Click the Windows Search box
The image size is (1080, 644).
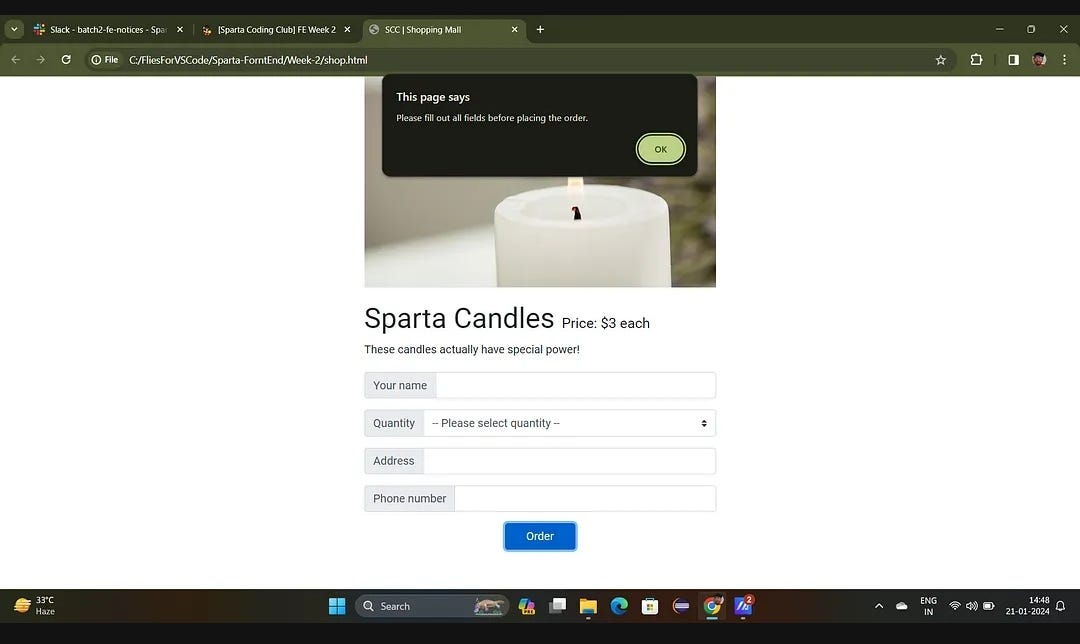[420, 606]
